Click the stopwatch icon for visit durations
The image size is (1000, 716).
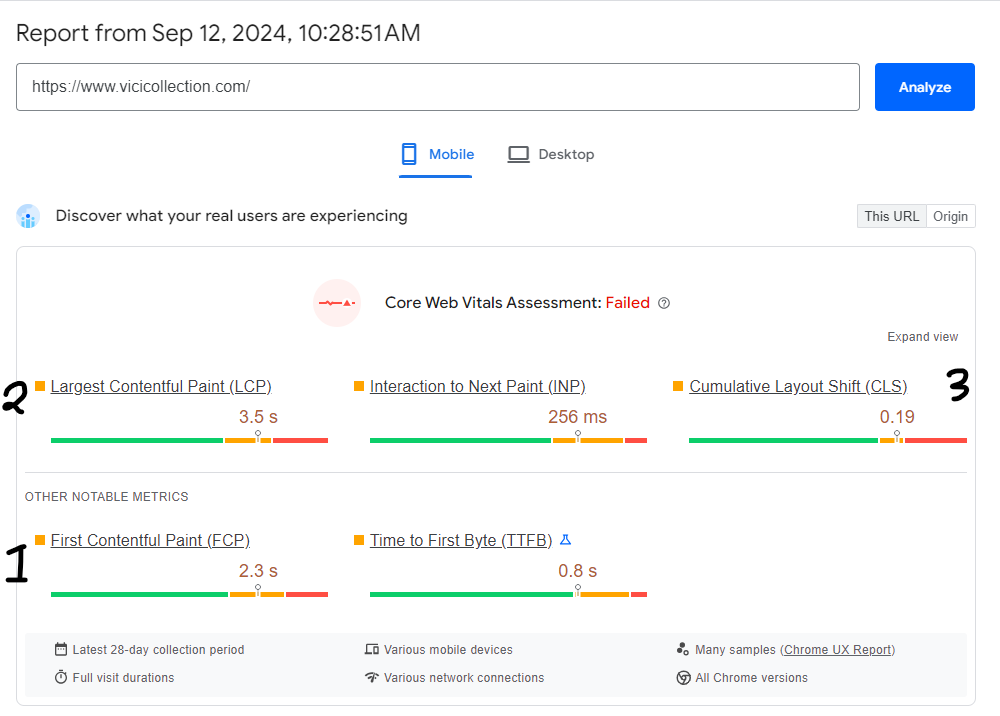click(x=61, y=678)
